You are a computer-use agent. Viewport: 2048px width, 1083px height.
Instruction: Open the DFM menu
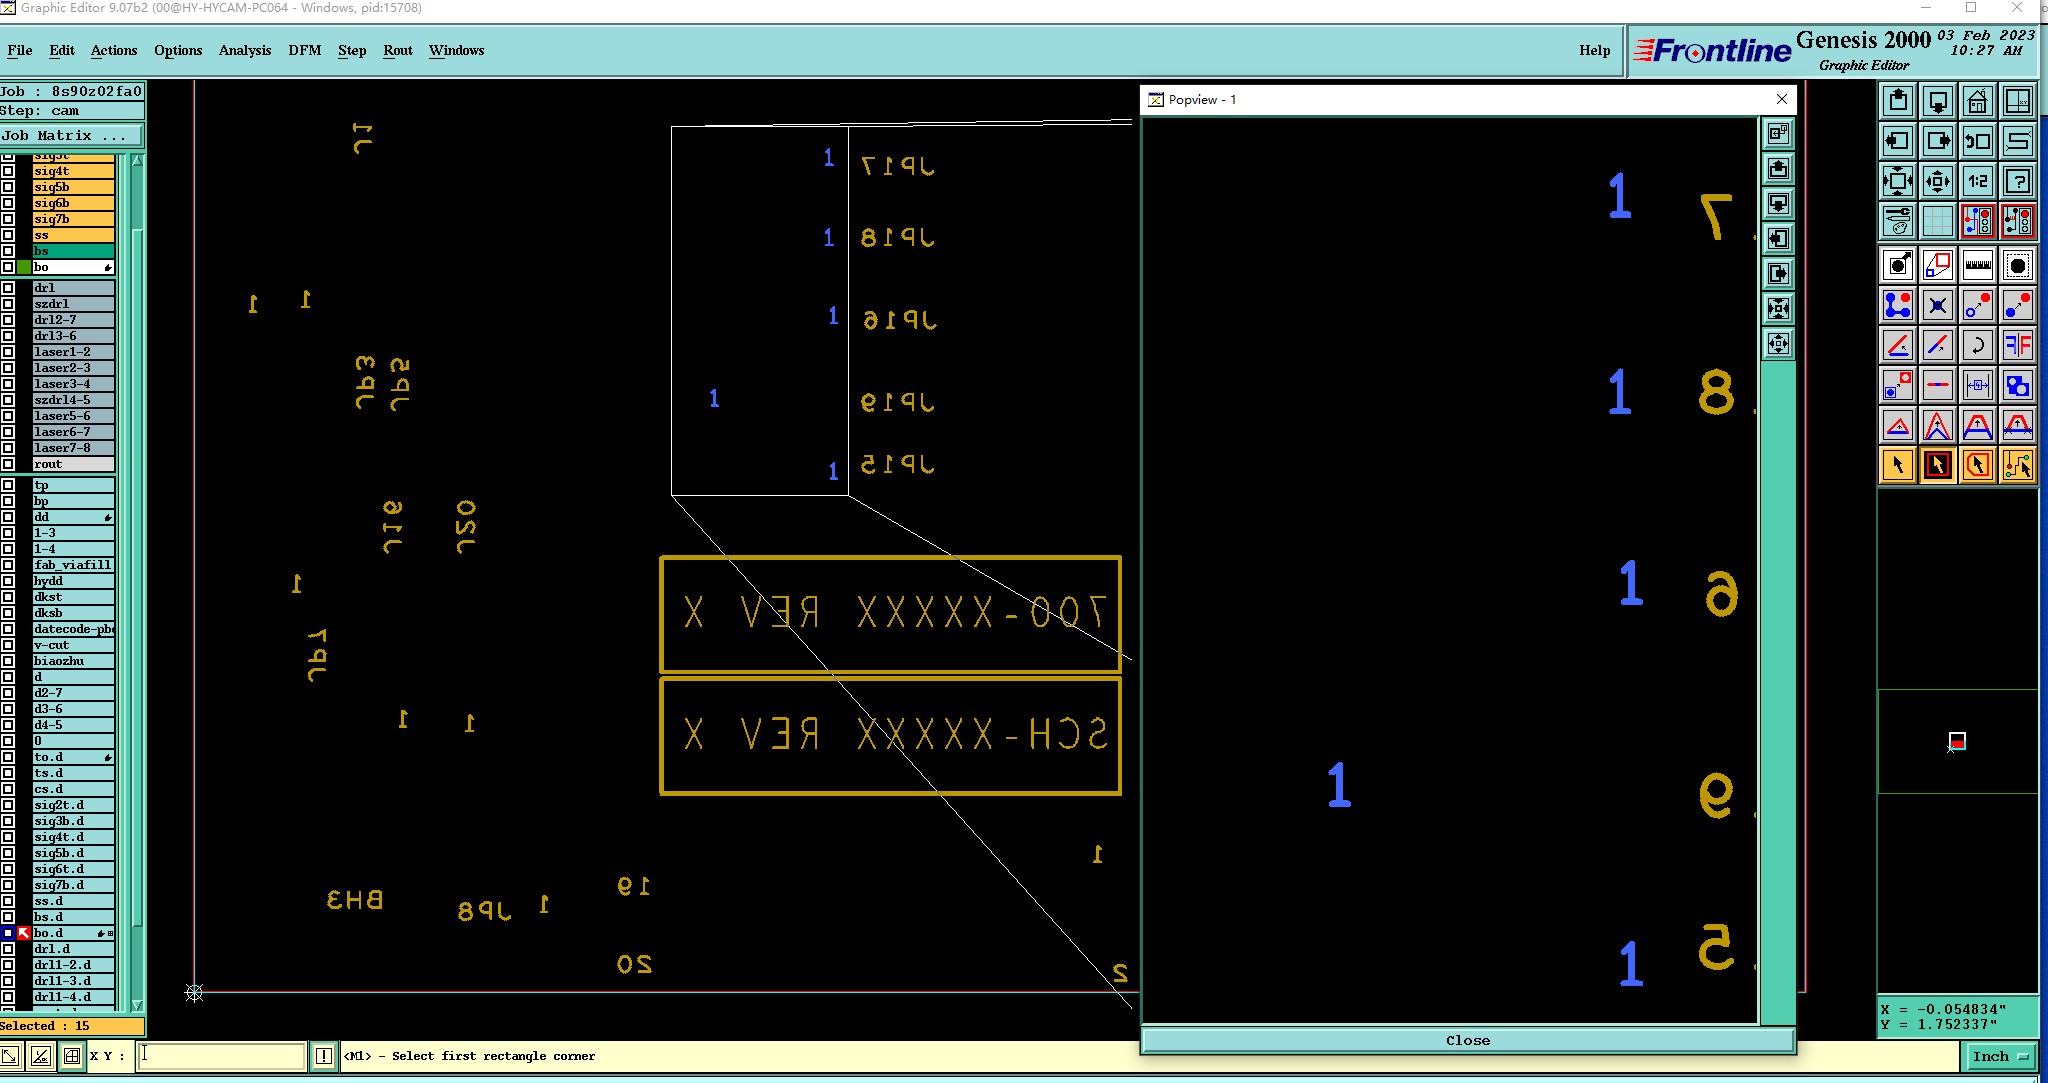tap(304, 50)
